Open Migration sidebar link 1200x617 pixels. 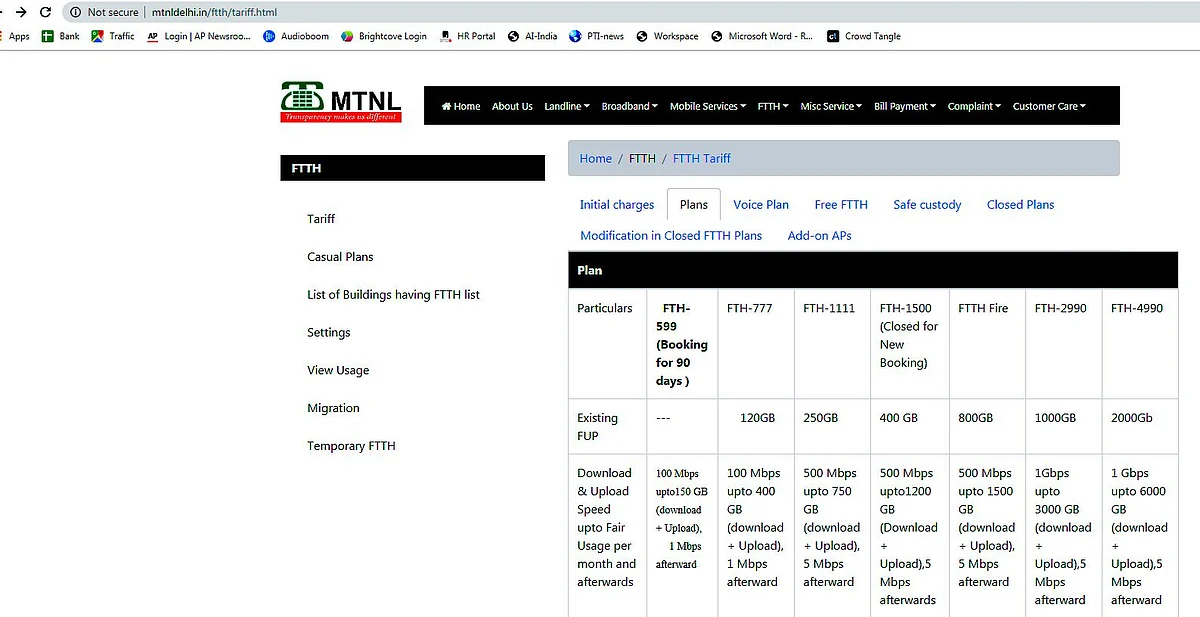point(333,408)
